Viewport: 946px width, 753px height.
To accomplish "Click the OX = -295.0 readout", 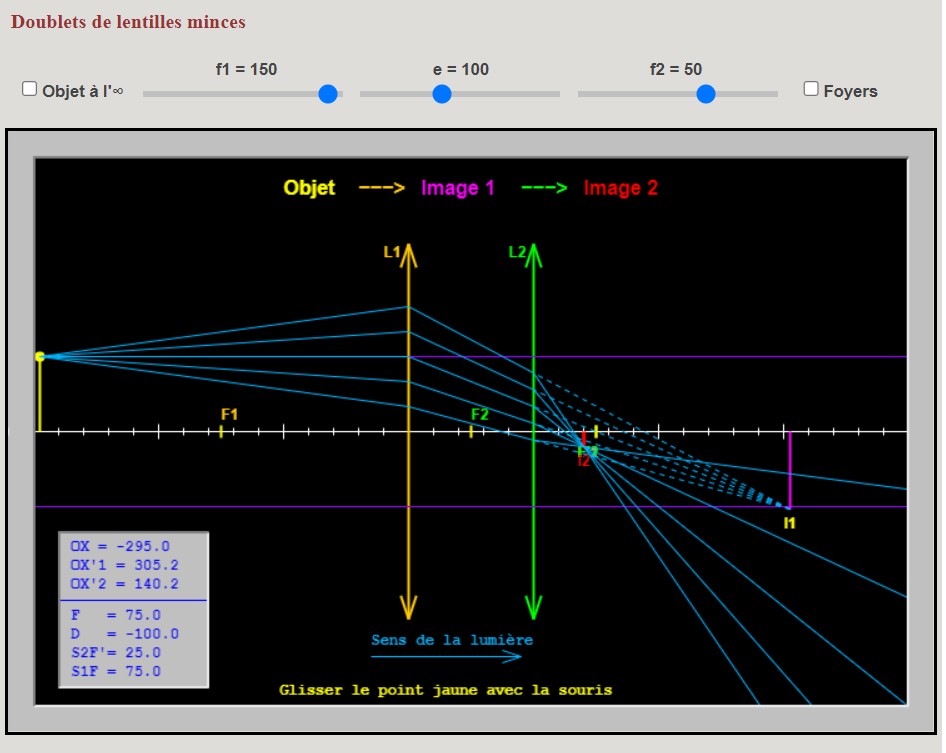I will tap(120, 546).
